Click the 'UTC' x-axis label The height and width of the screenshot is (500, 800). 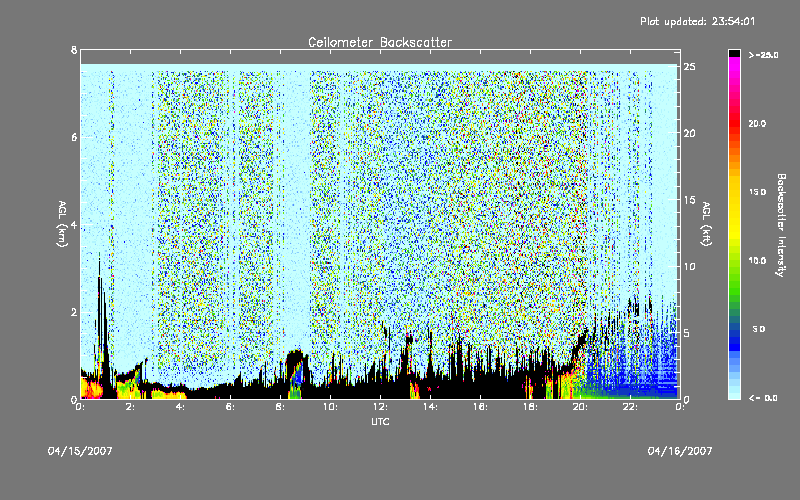click(380, 421)
